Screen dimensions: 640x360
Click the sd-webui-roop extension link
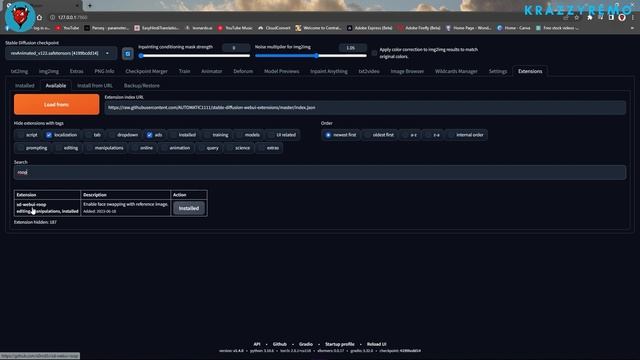31,204
